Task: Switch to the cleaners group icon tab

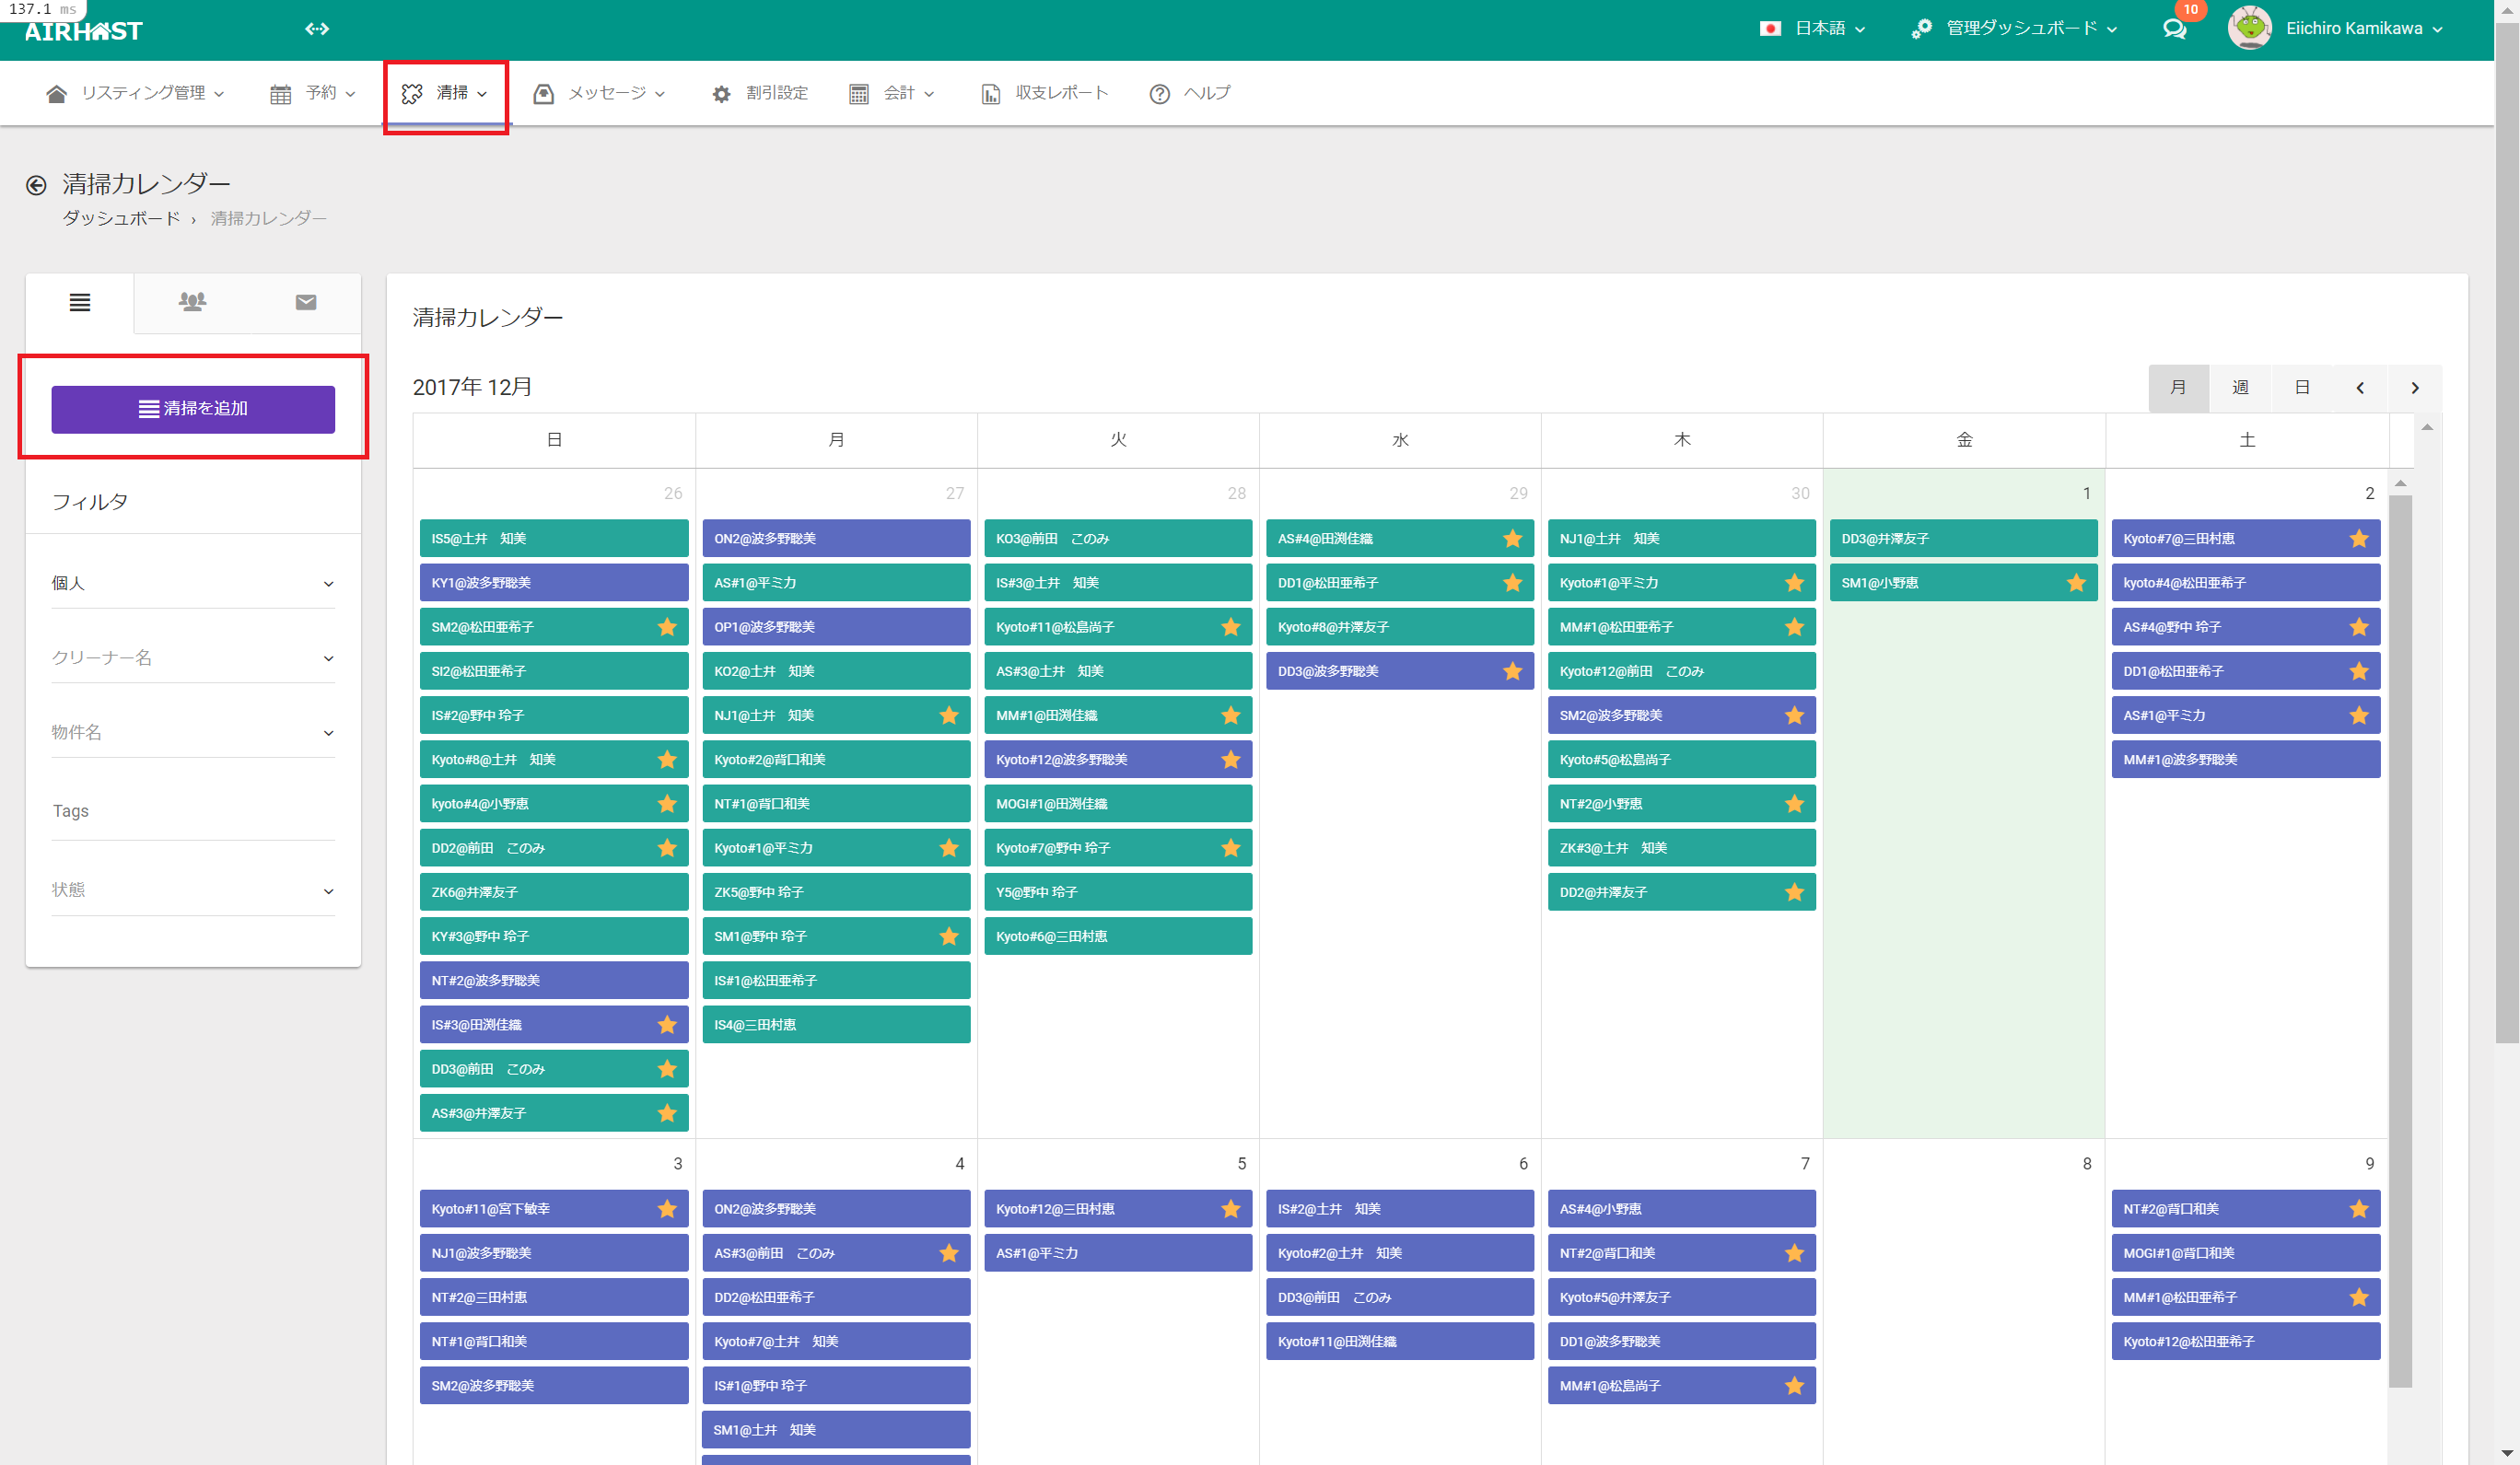Action: click(192, 301)
